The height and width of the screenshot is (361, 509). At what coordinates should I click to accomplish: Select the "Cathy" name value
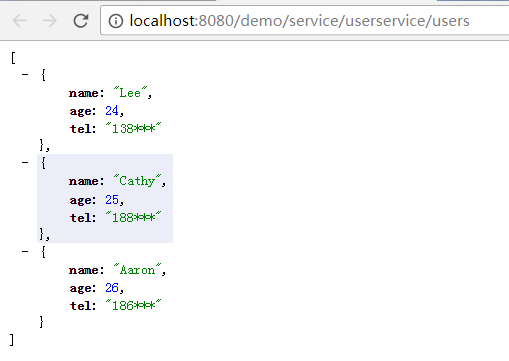137,180
